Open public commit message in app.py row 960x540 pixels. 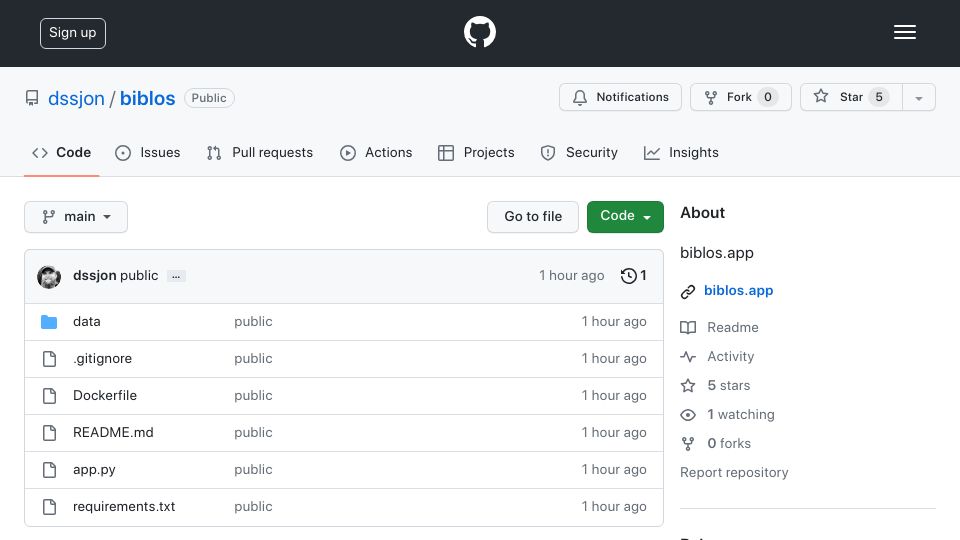(253, 470)
